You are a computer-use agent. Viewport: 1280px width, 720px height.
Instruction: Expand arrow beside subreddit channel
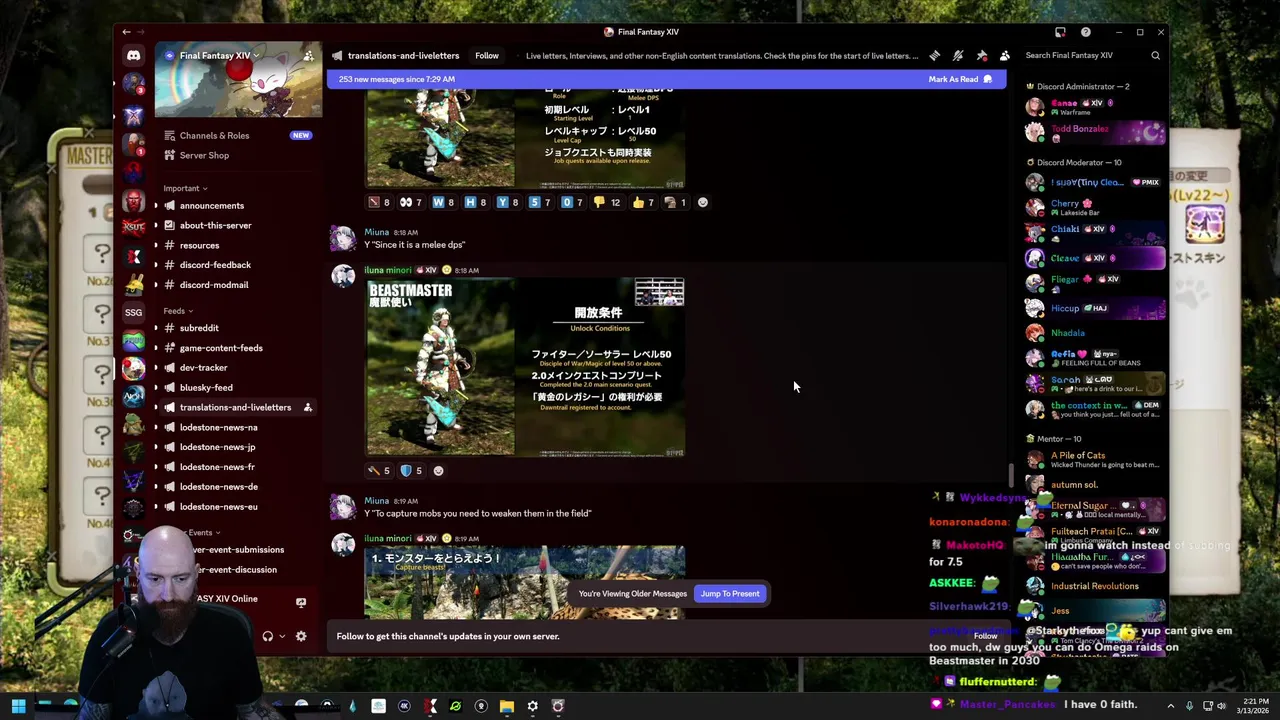(x=155, y=328)
